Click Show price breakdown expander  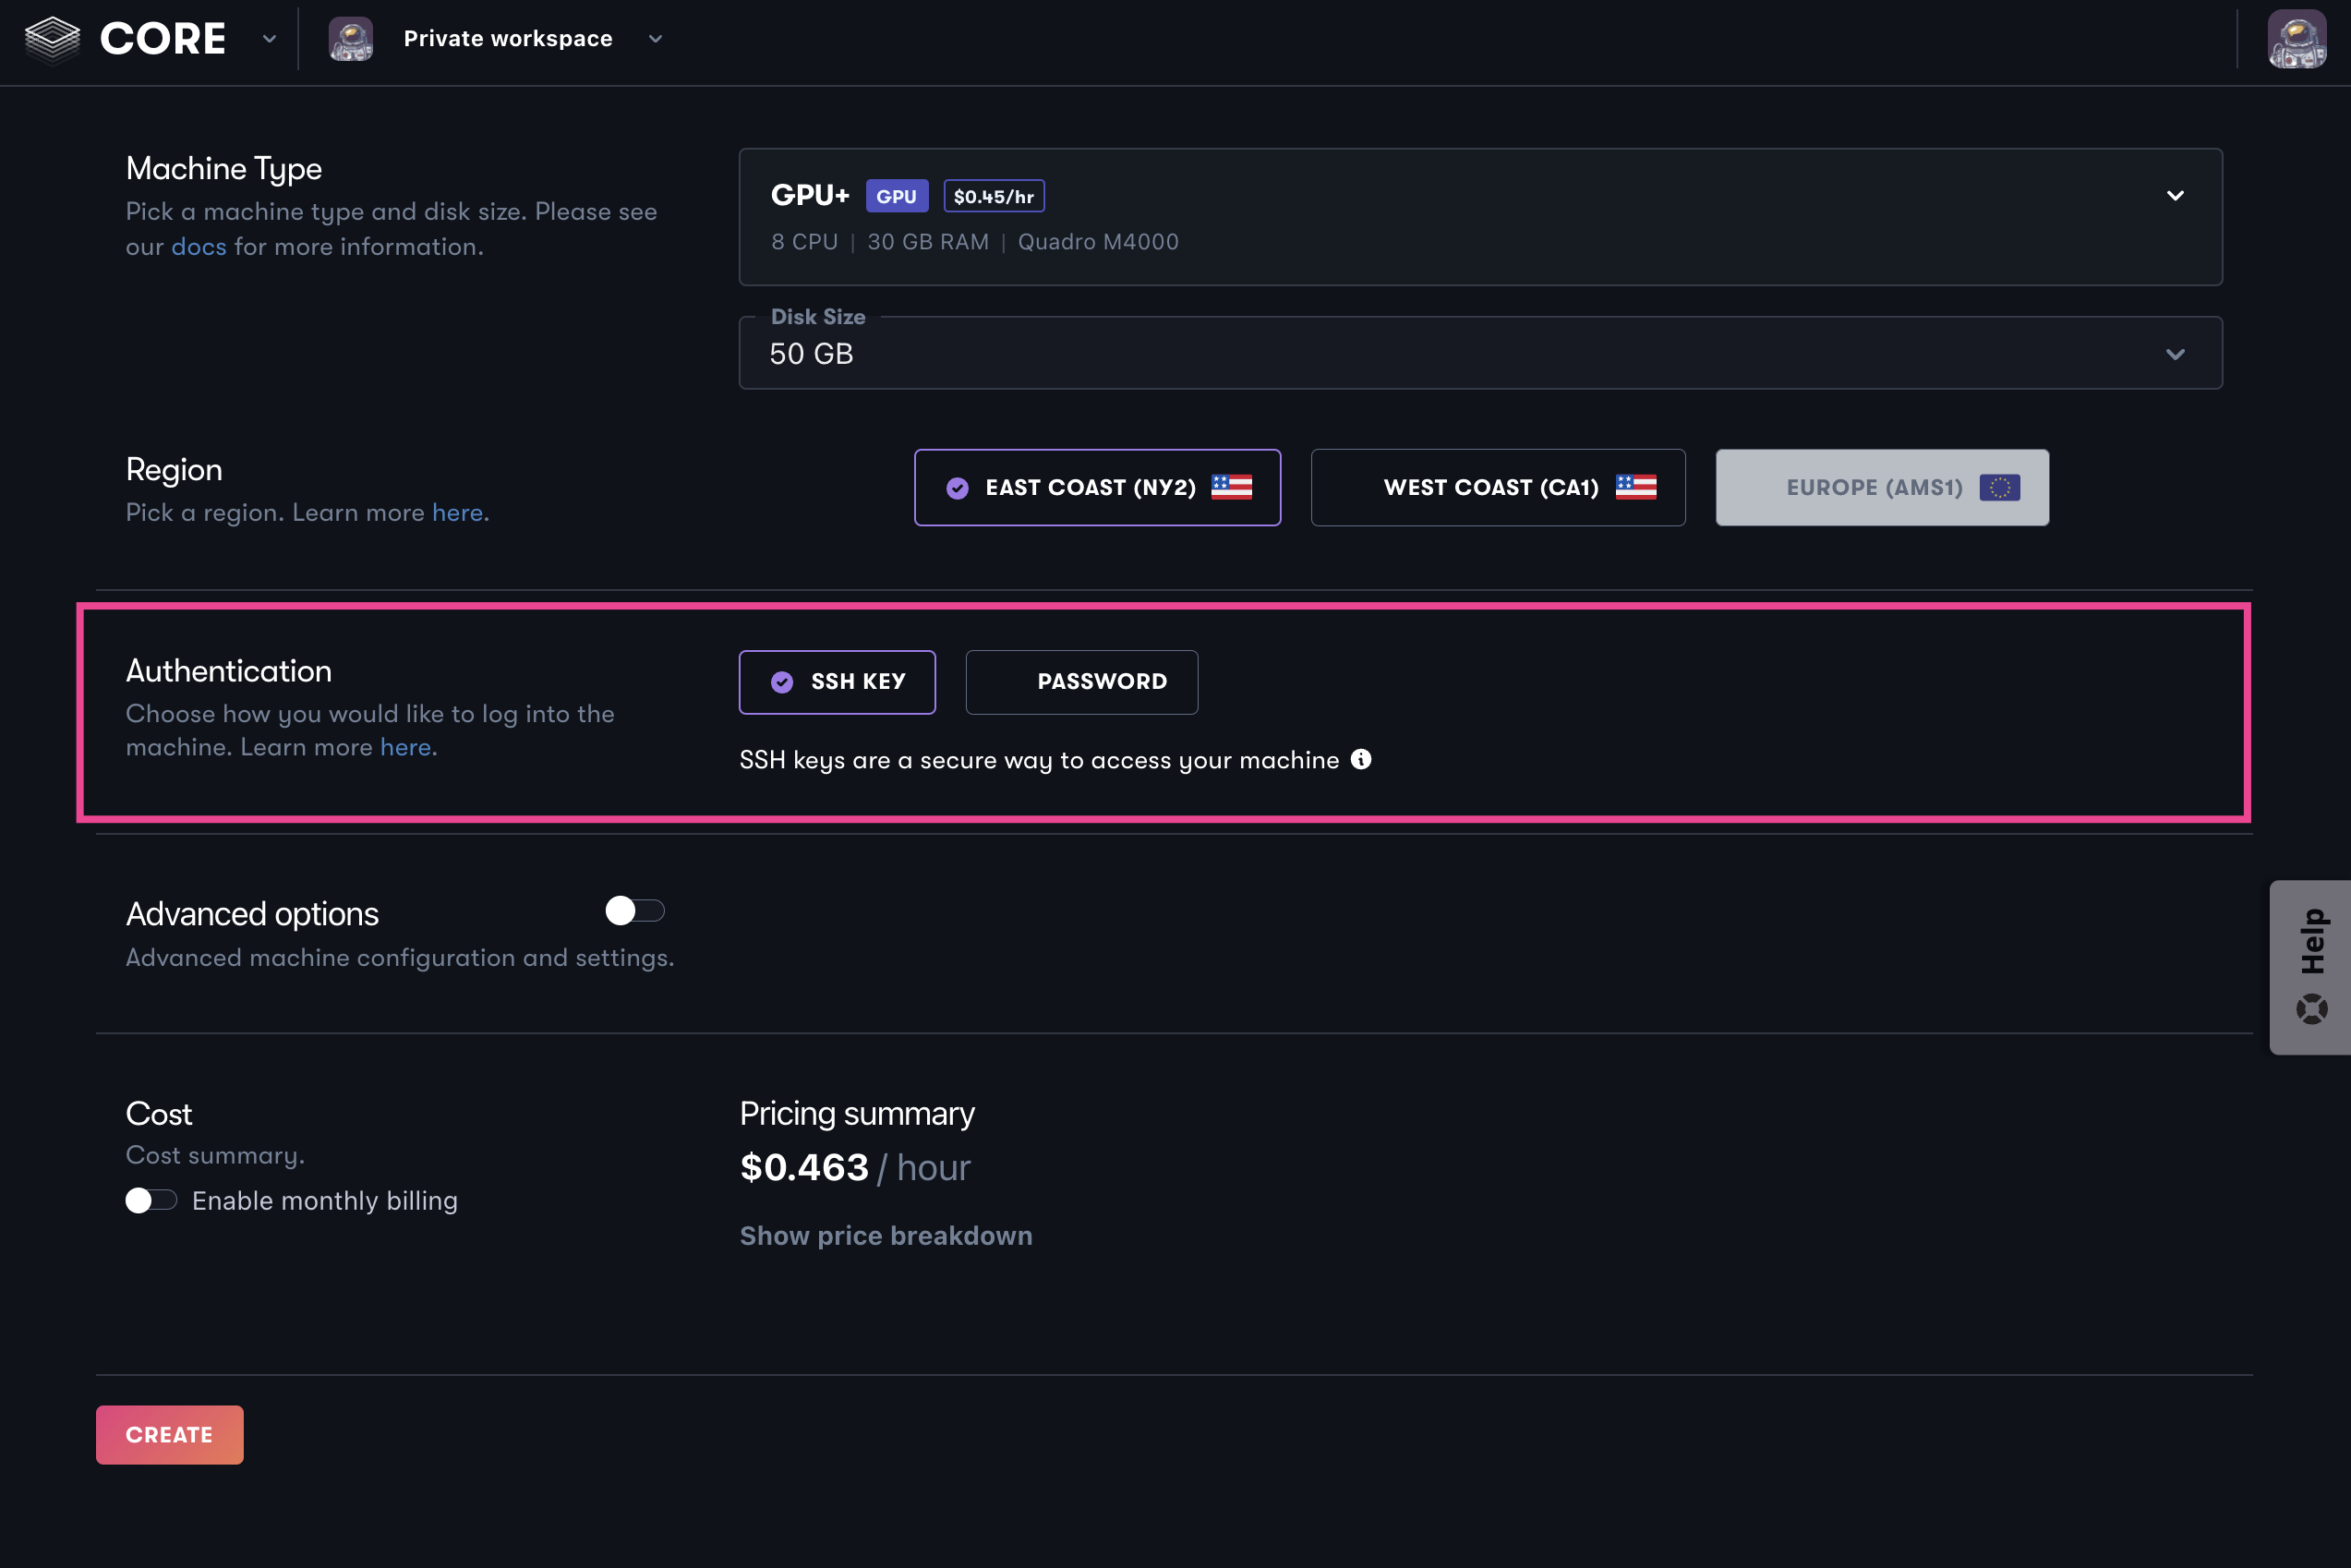[886, 1236]
